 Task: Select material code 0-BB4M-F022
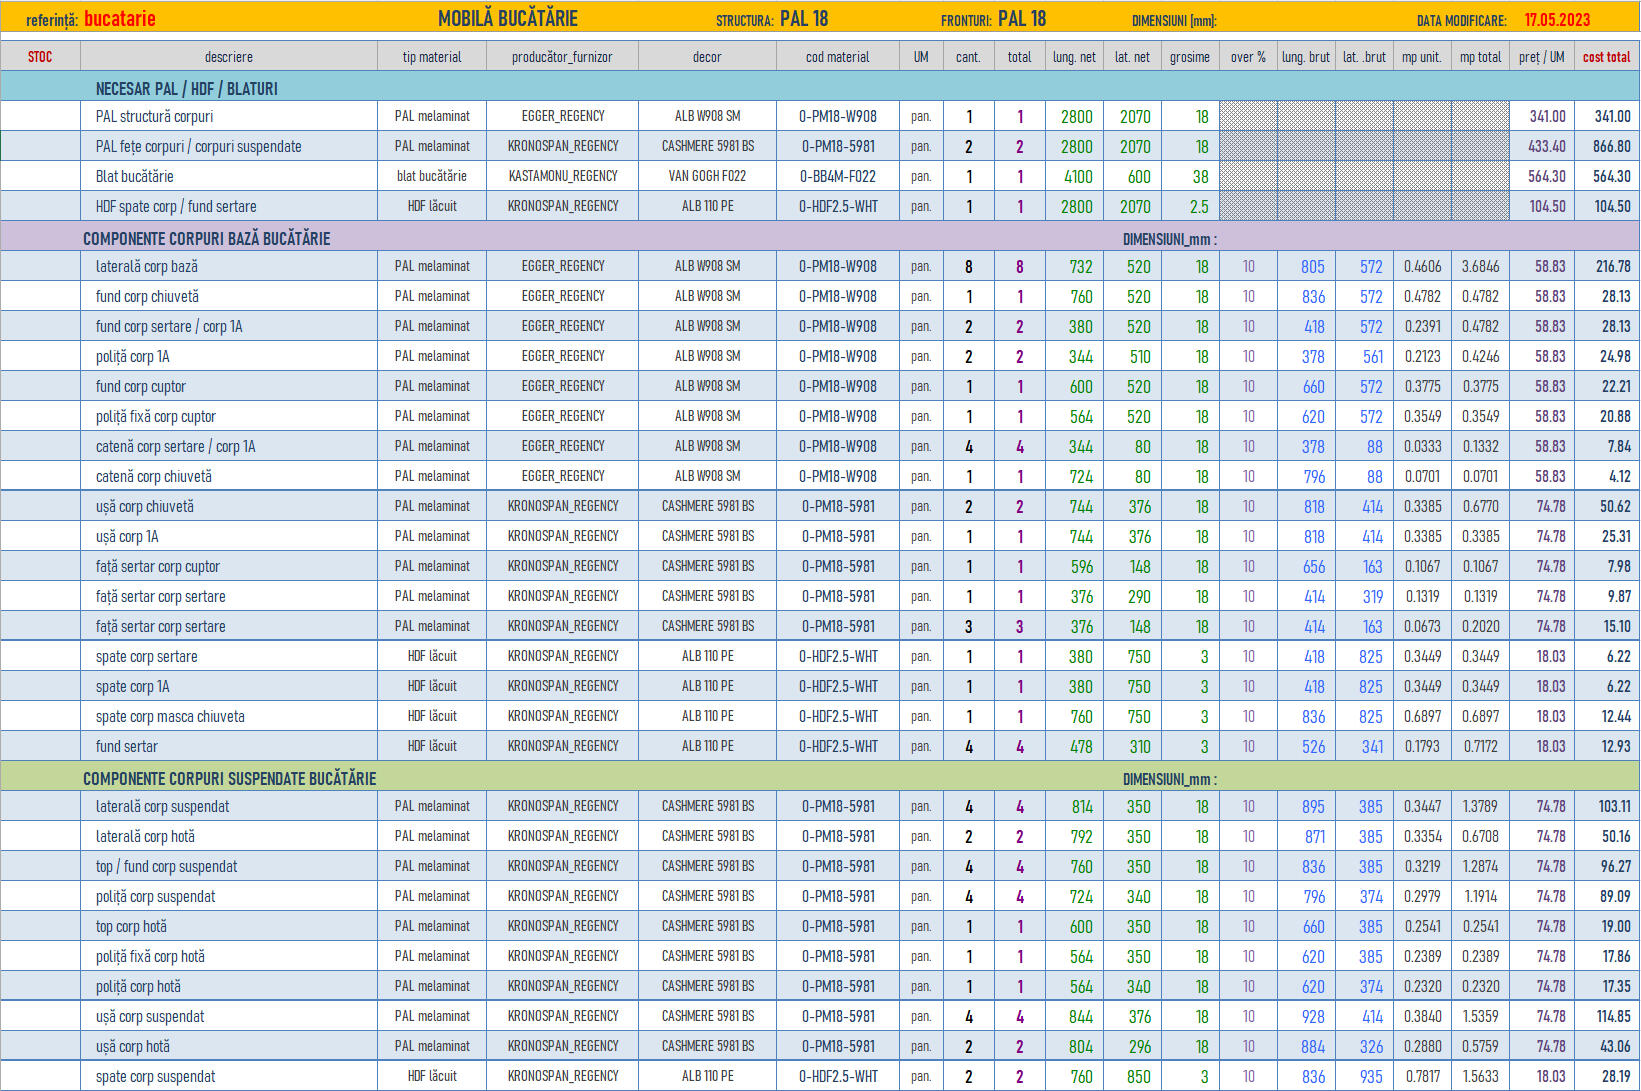point(837,177)
